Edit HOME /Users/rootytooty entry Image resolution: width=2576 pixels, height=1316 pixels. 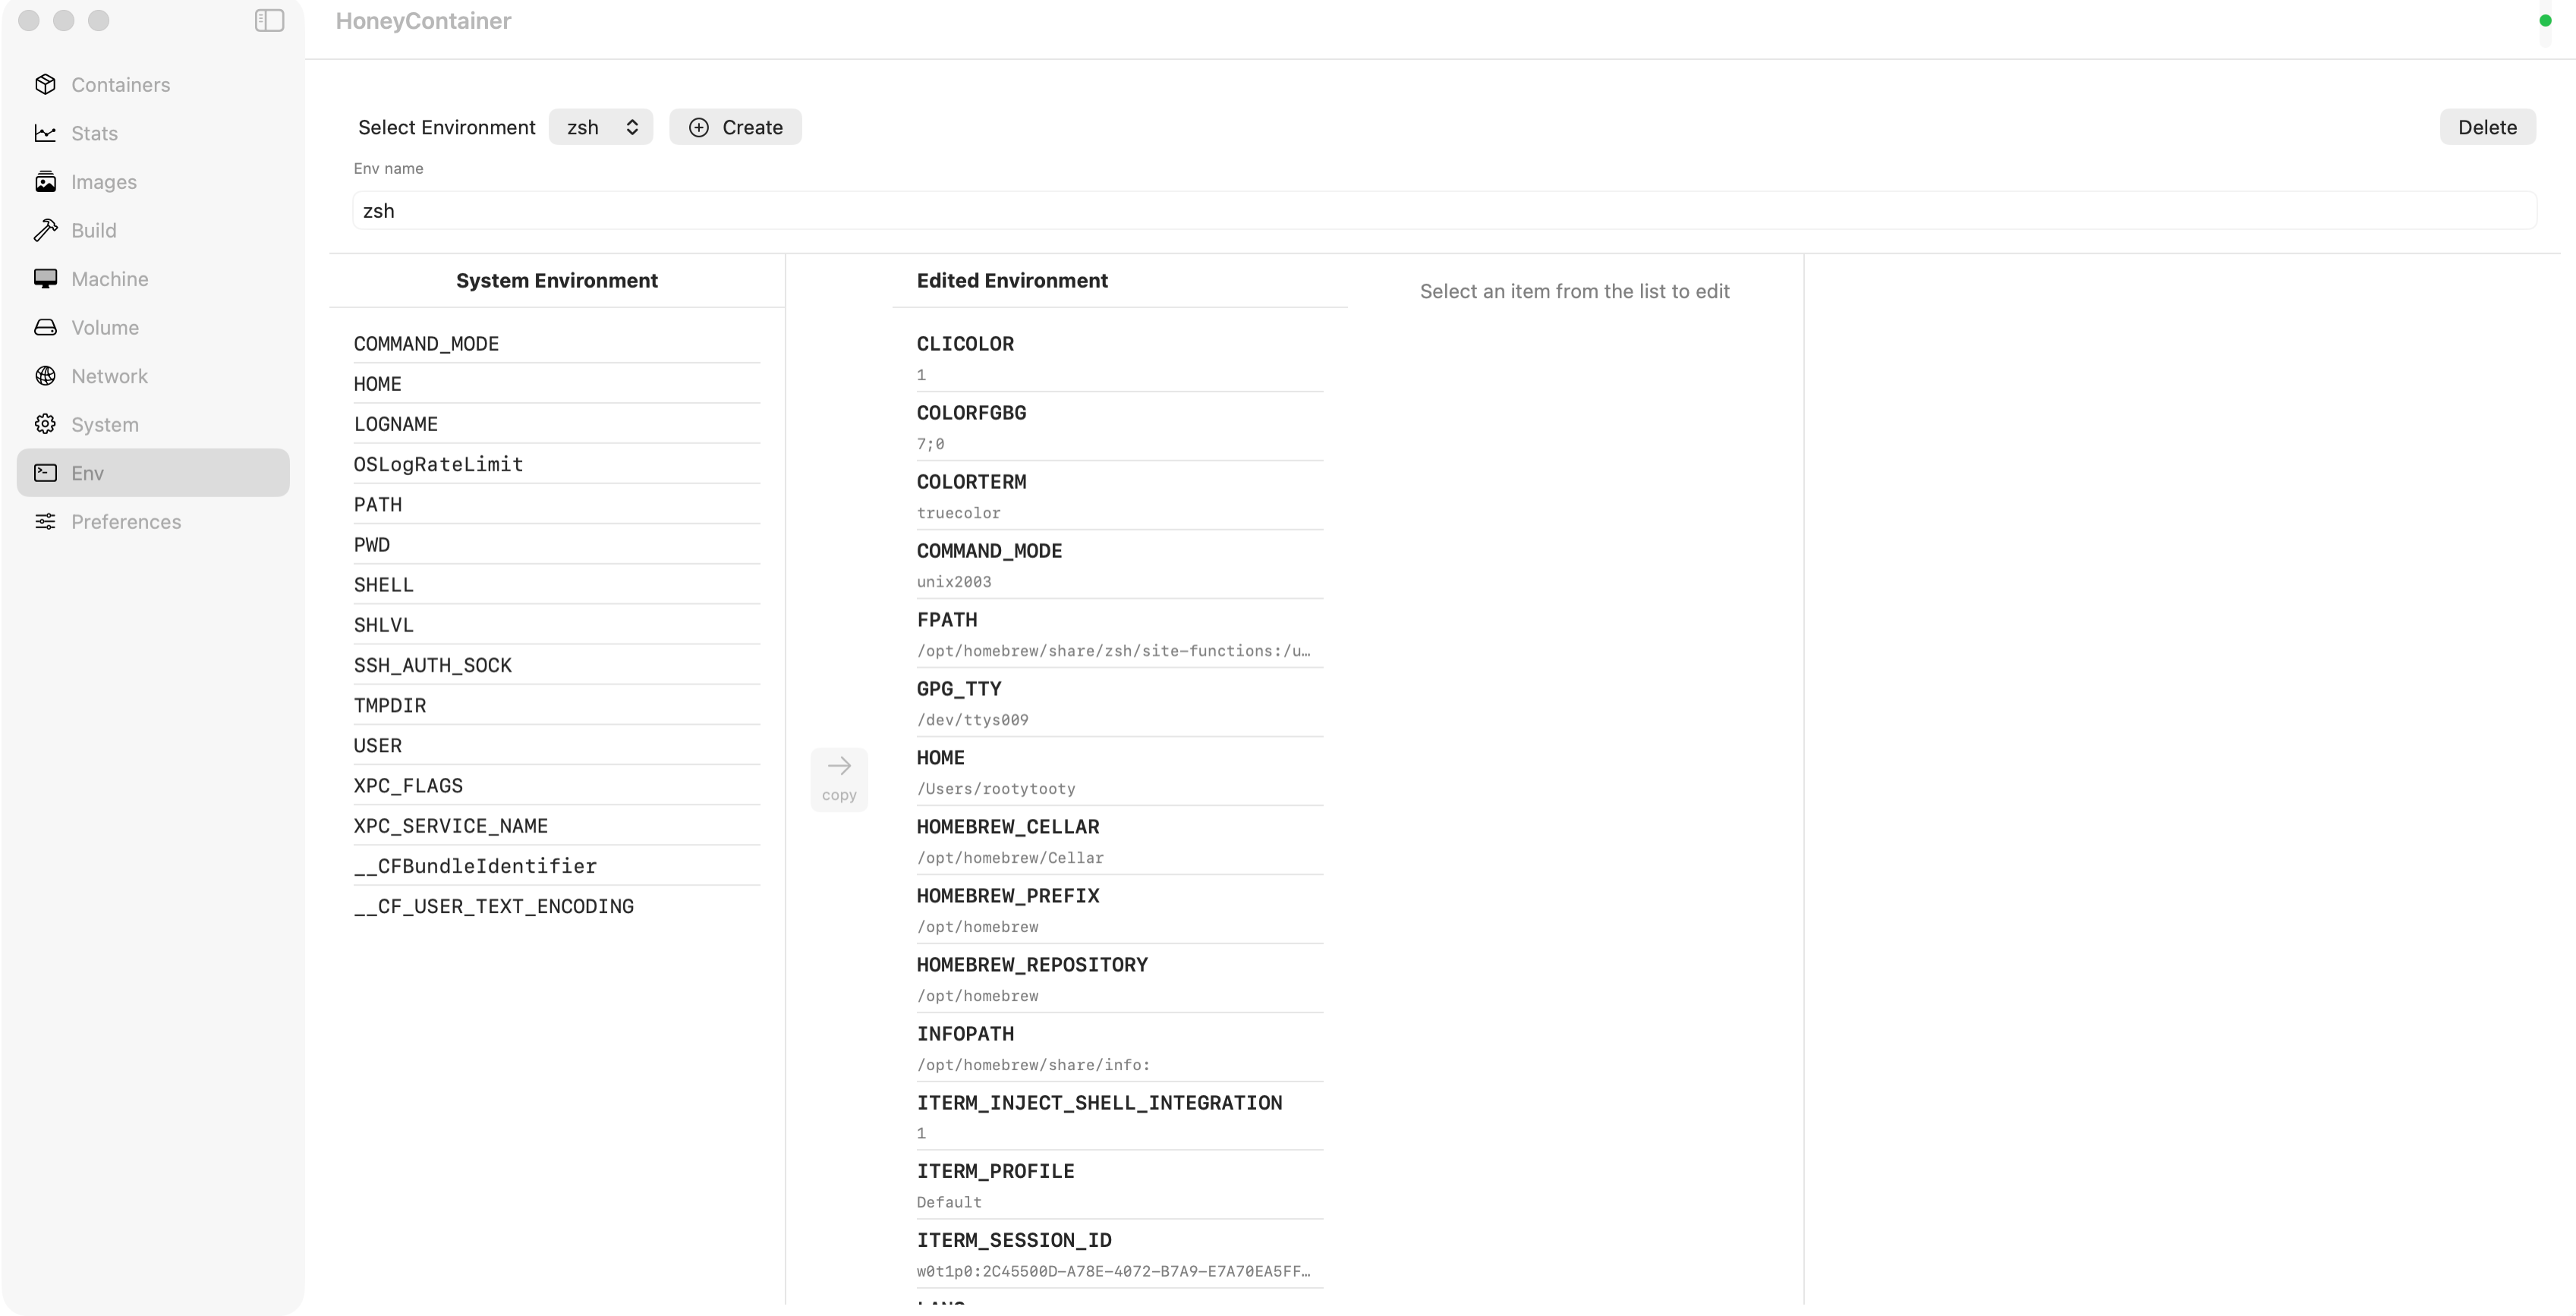coord(1120,772)
